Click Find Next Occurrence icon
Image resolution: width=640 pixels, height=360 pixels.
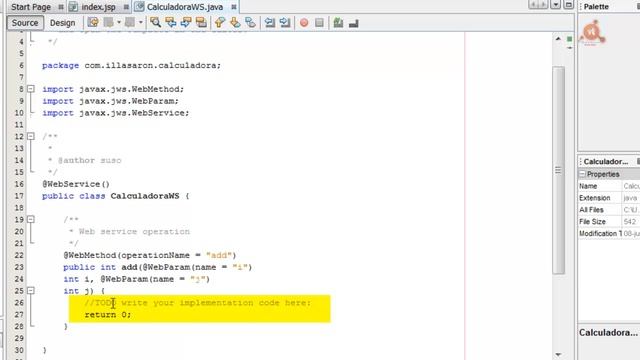pos(186,22)
